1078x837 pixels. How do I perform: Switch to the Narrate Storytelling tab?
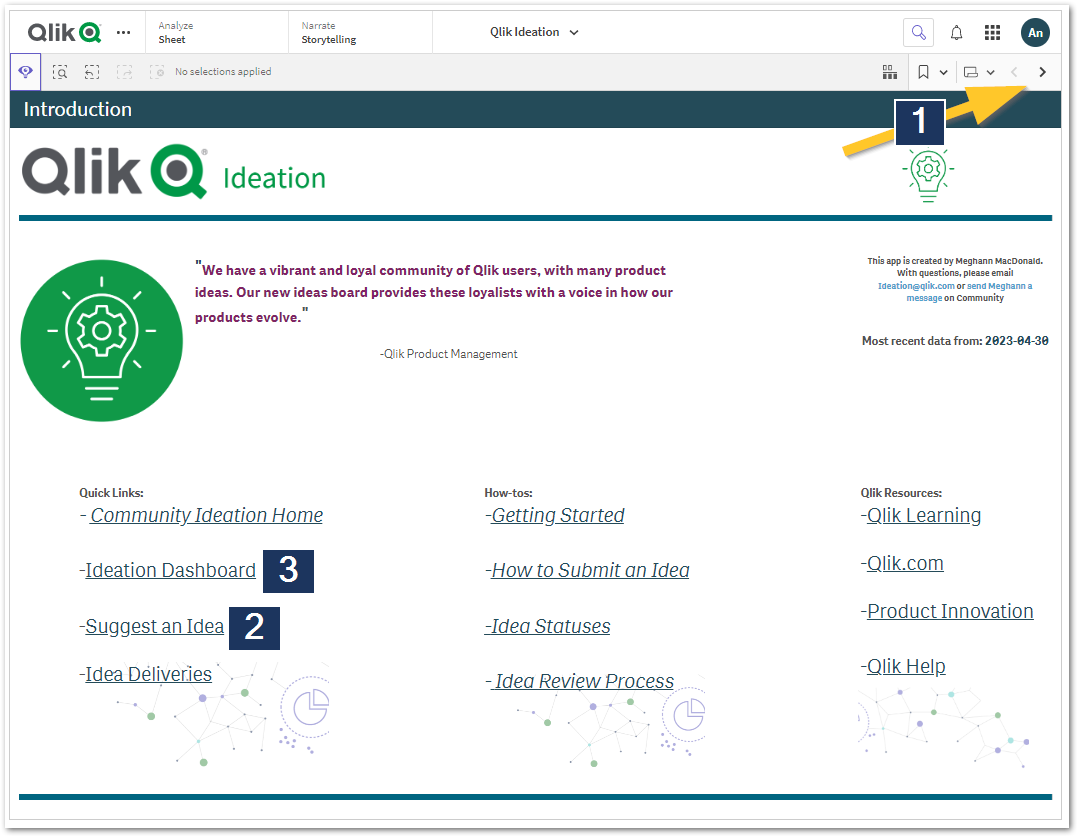[330, 31]
